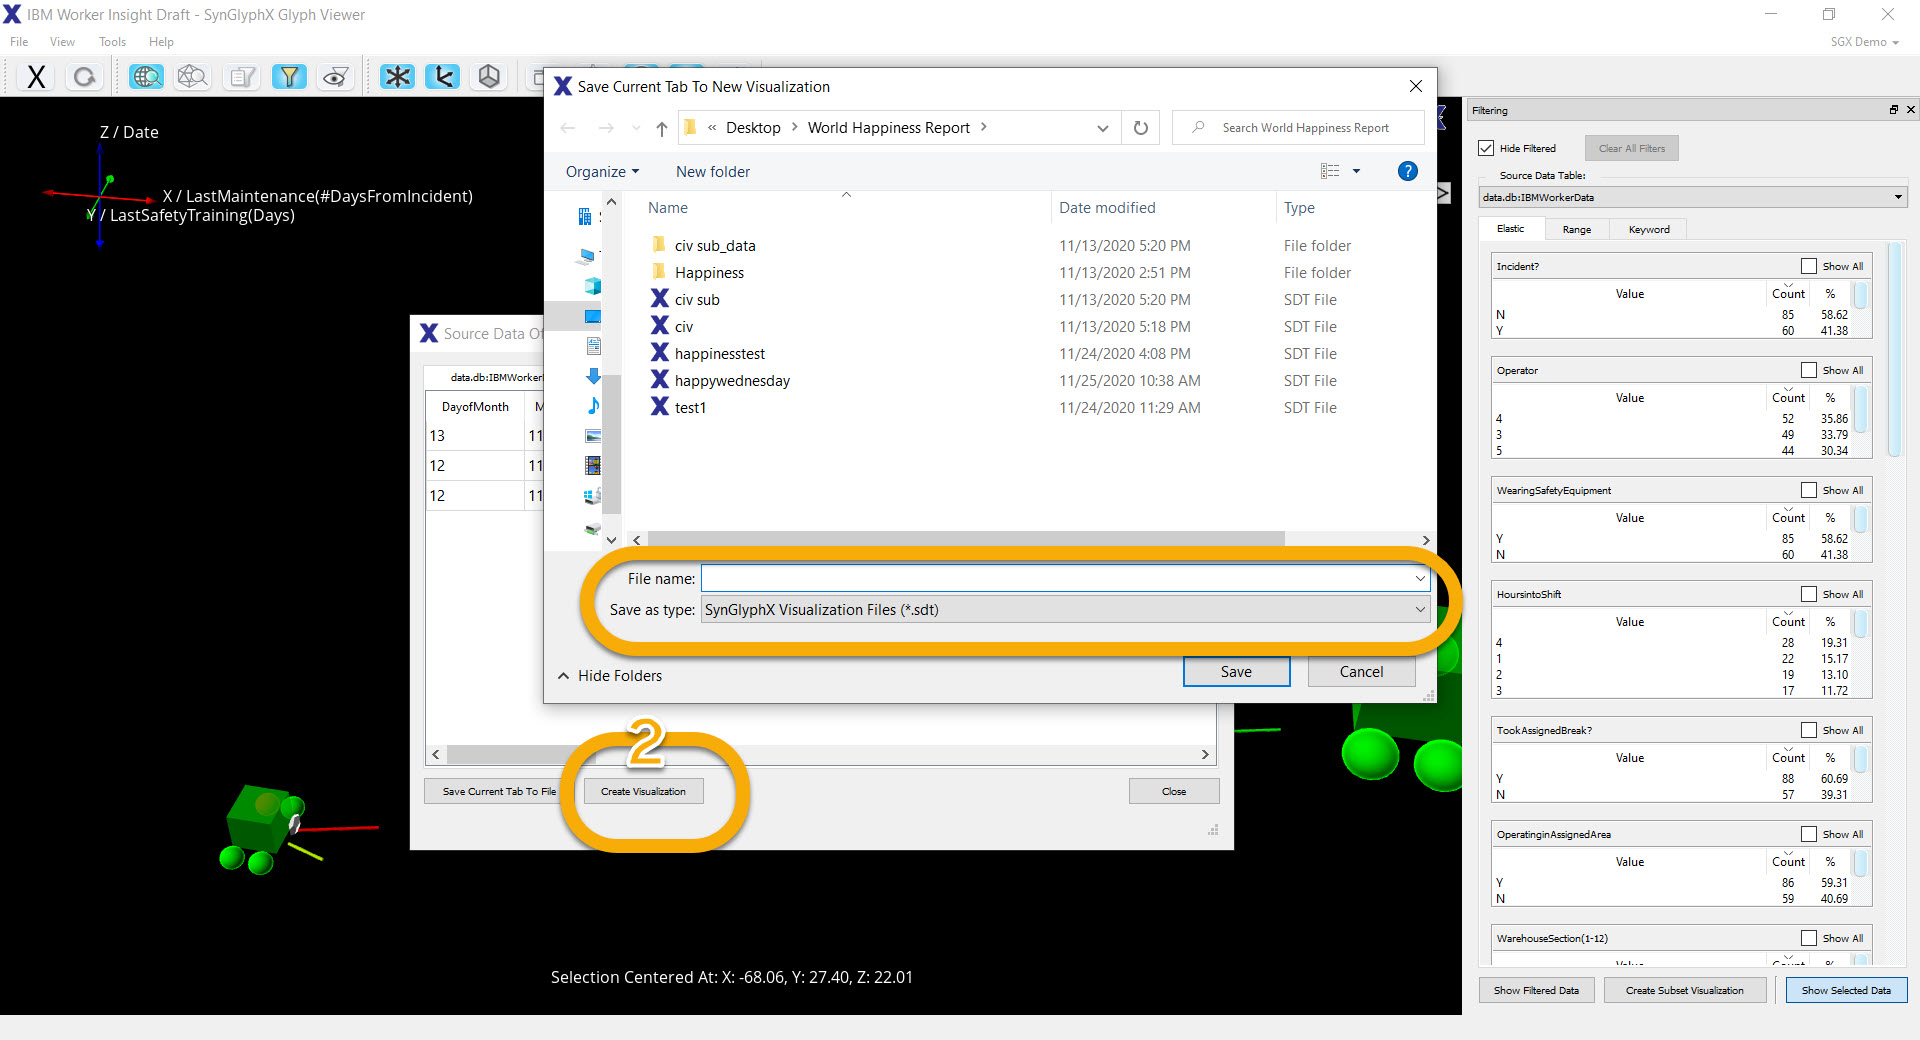This screenshot has width=1920, height=1040.
Task: Select the civ sub_data folder icon
Action: [659, 245]
